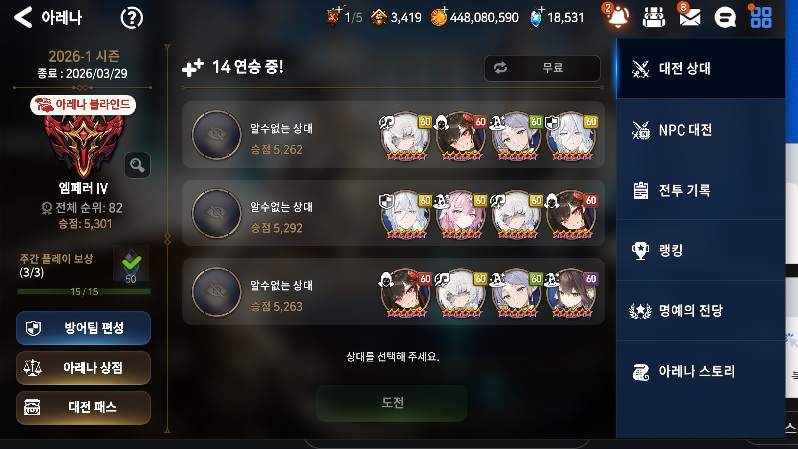Screen dimensions: 798x449
Task: Click the plus on gold 448,080,590
Action: 444,10
